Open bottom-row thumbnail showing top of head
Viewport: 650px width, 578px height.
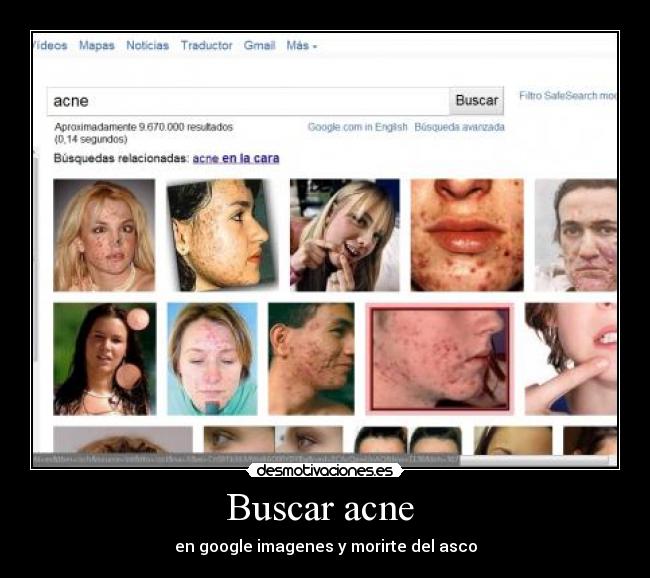(x=123, y=440)
